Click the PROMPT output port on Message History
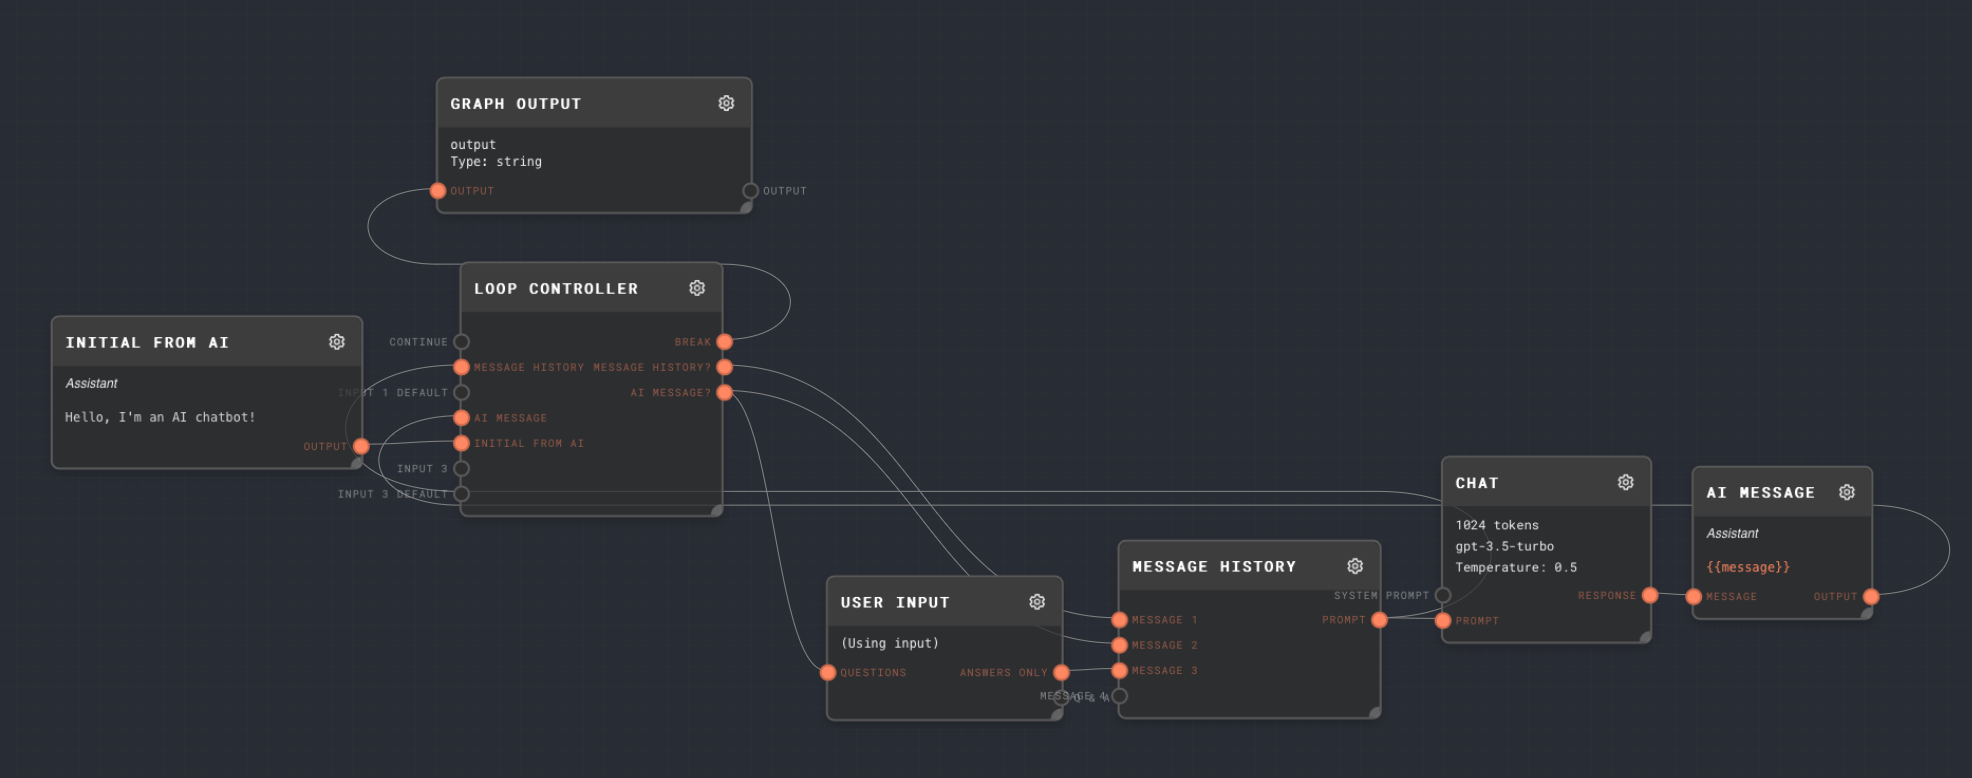 [1379, 620]
